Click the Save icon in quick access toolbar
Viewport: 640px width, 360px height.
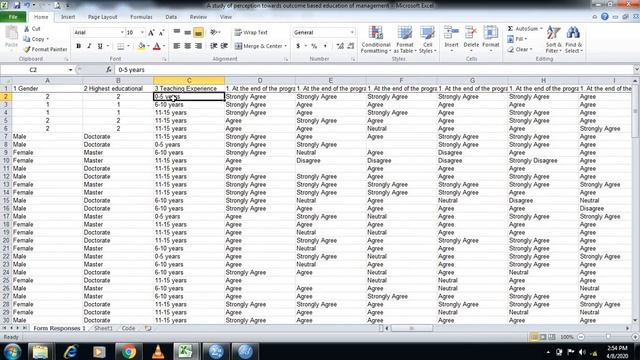tap(17, 5)
